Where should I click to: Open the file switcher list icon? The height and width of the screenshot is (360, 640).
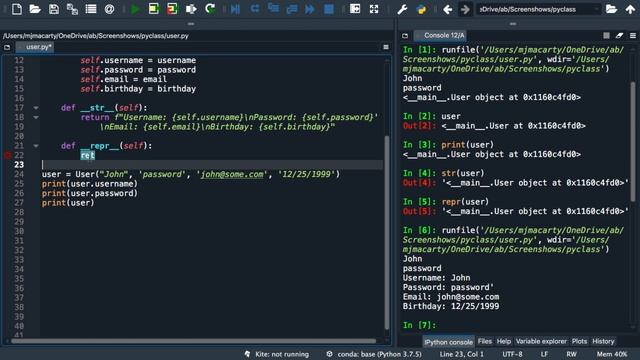click(x=91, y=9)
